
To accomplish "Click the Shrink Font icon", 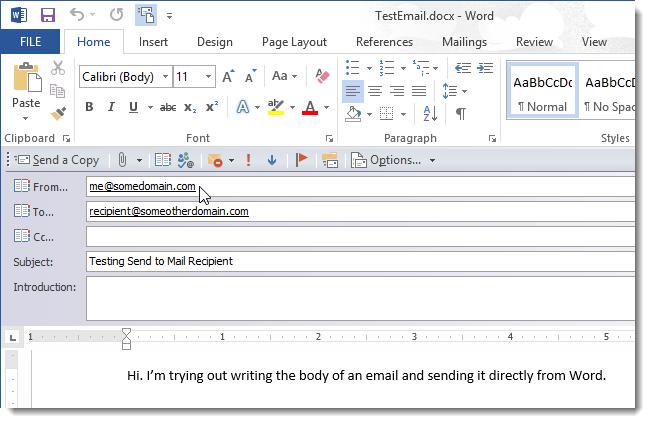I will pos(250,77).
